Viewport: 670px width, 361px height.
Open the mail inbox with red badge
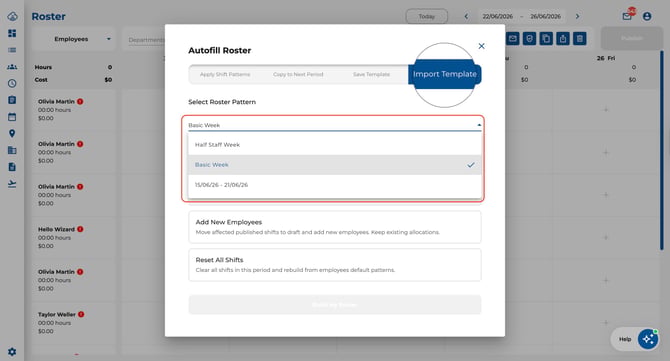[627, 15]
